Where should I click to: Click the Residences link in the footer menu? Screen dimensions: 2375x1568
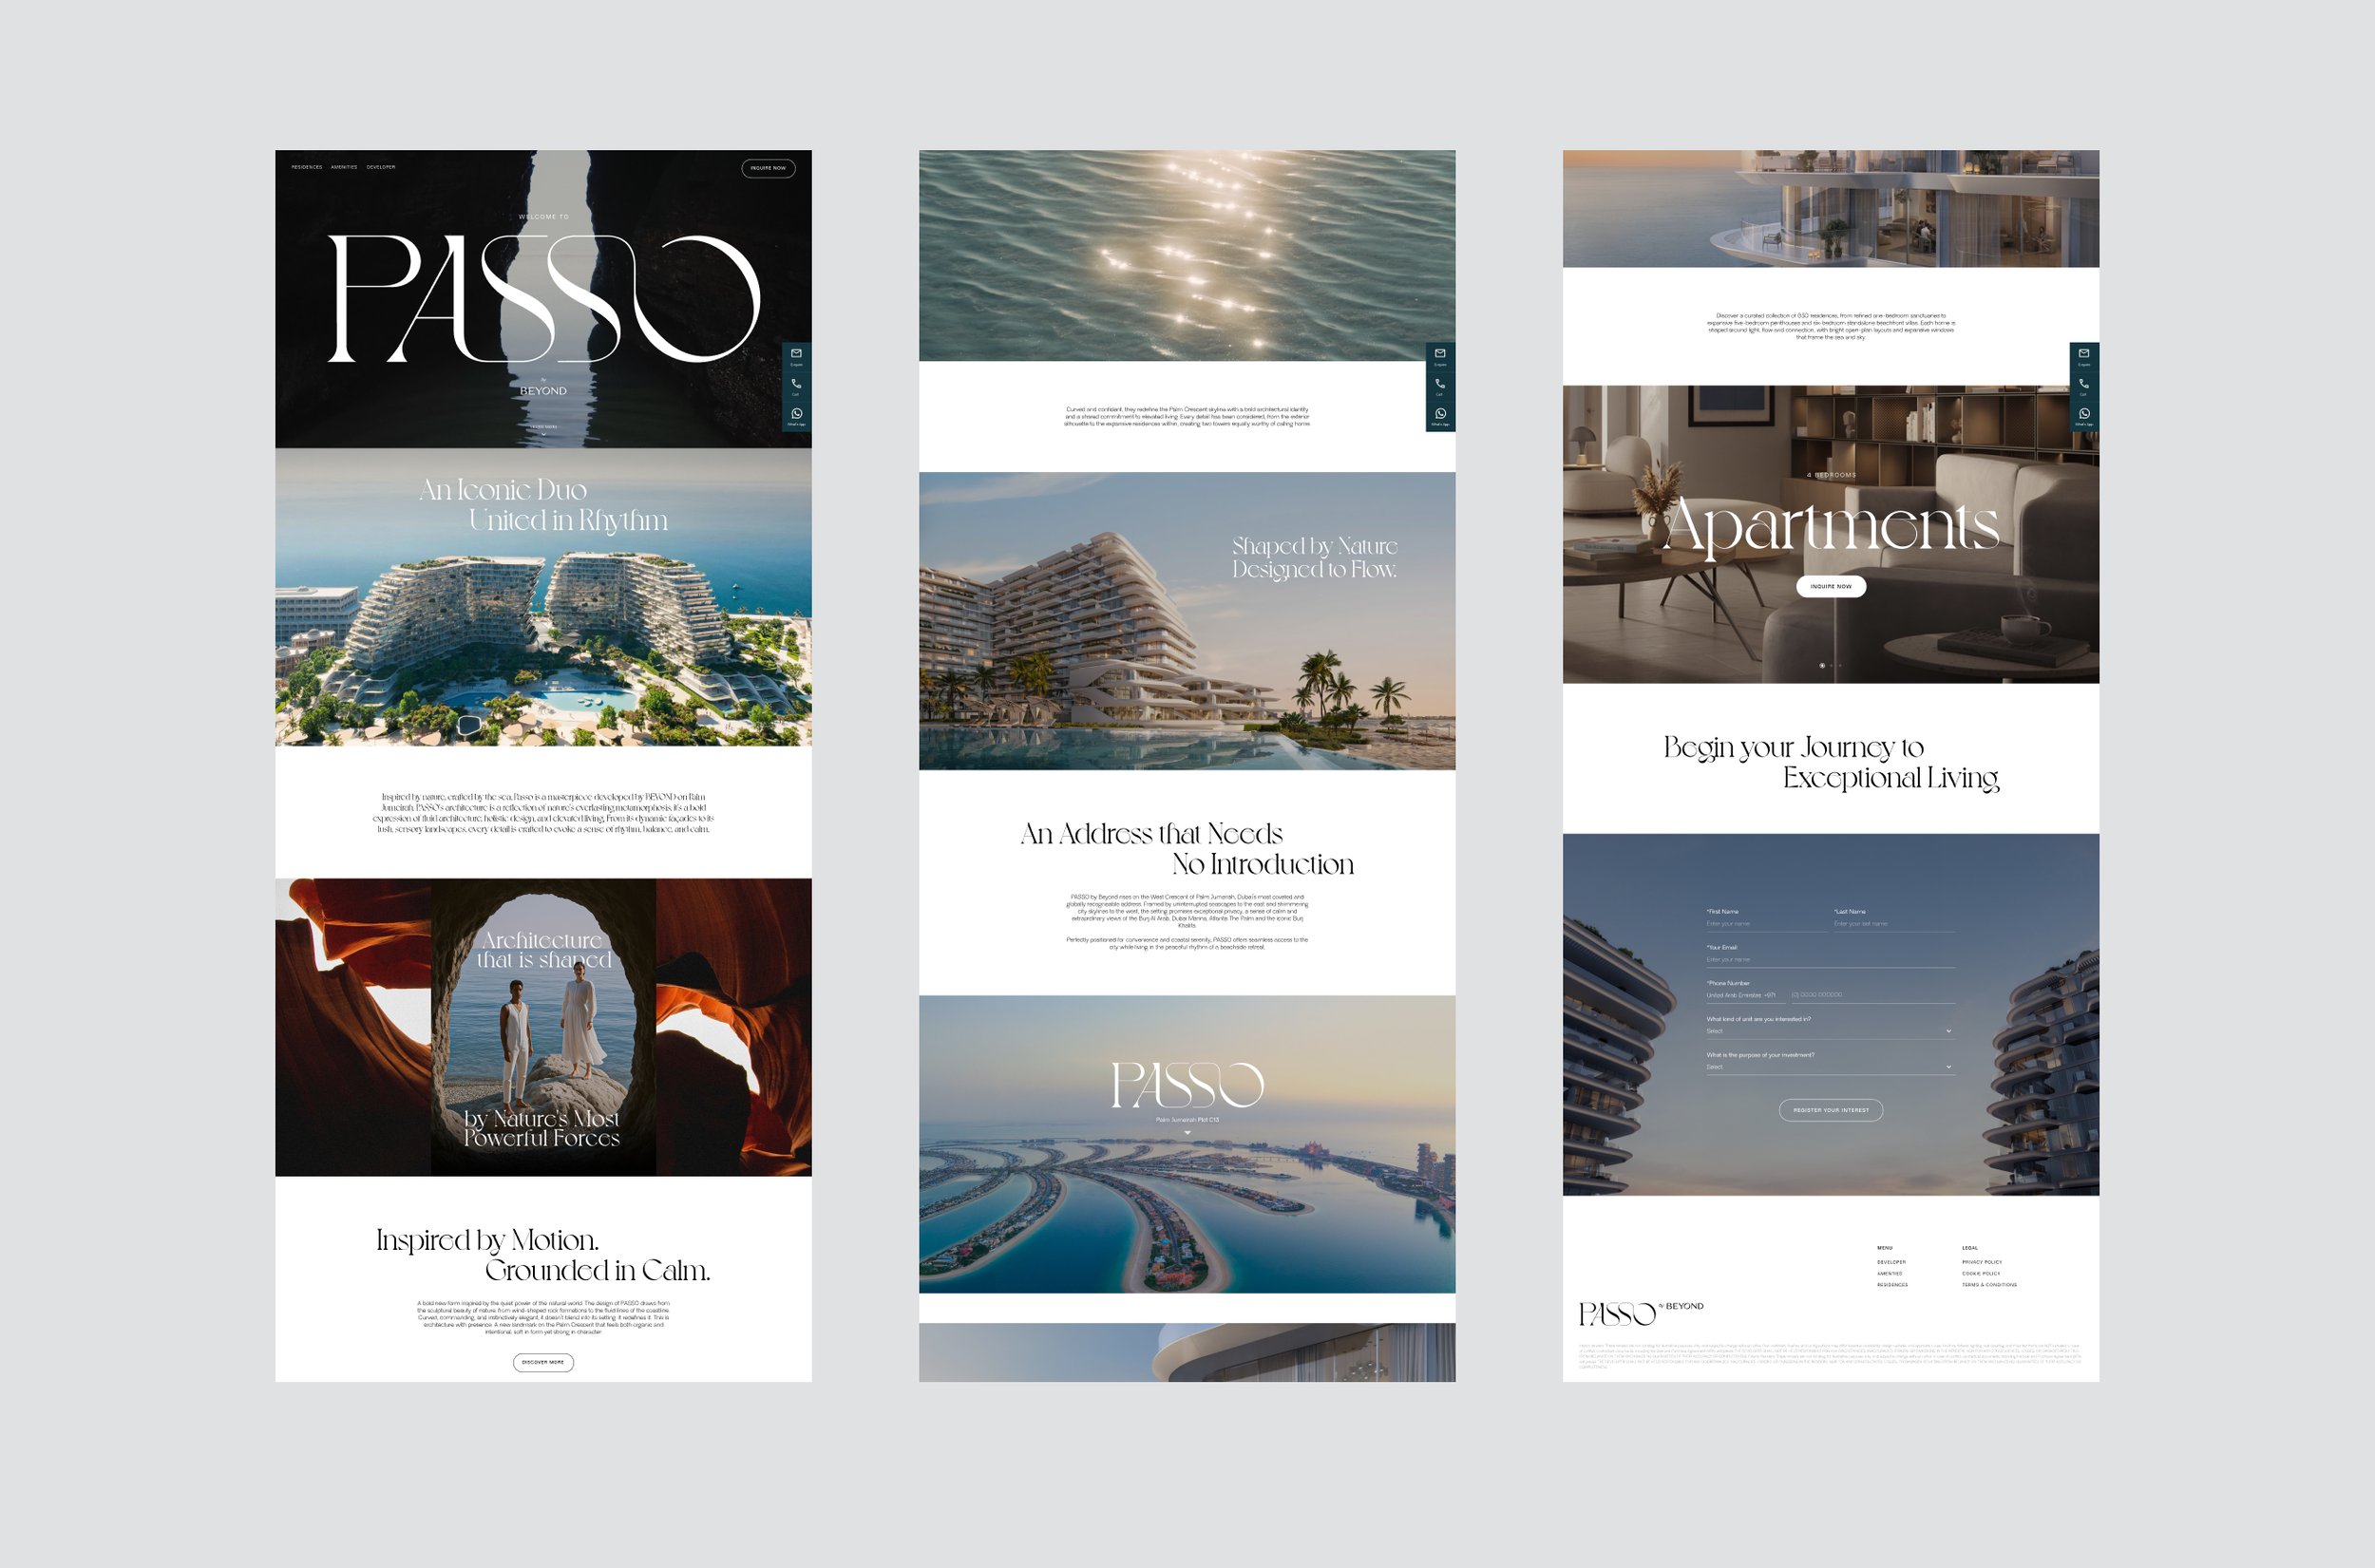pos(1892,1285)
